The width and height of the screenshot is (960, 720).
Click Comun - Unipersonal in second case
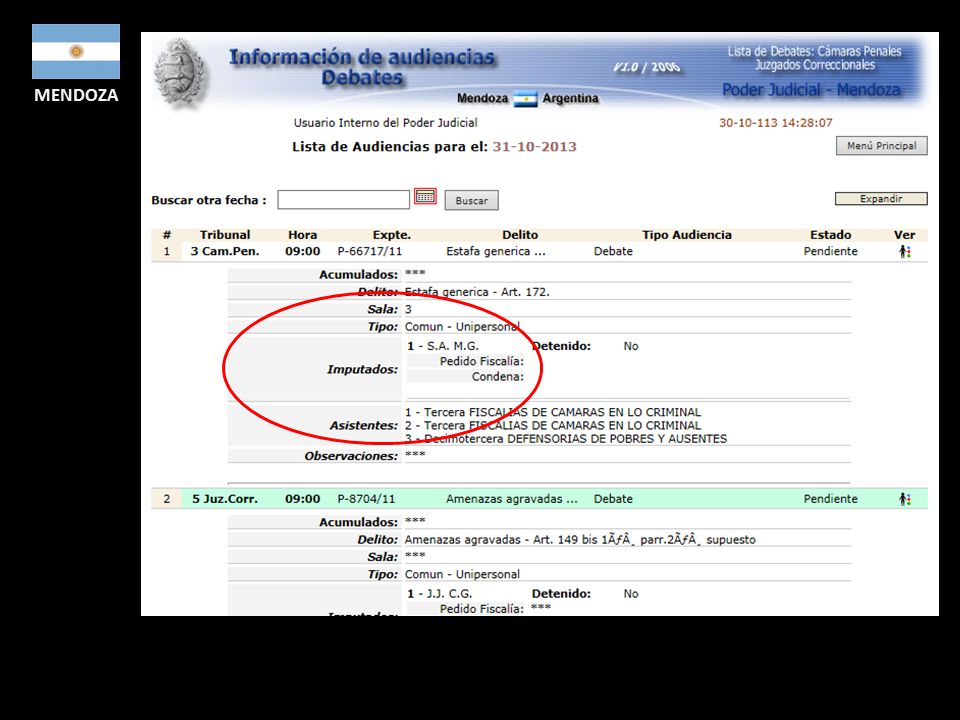point(462,574)
